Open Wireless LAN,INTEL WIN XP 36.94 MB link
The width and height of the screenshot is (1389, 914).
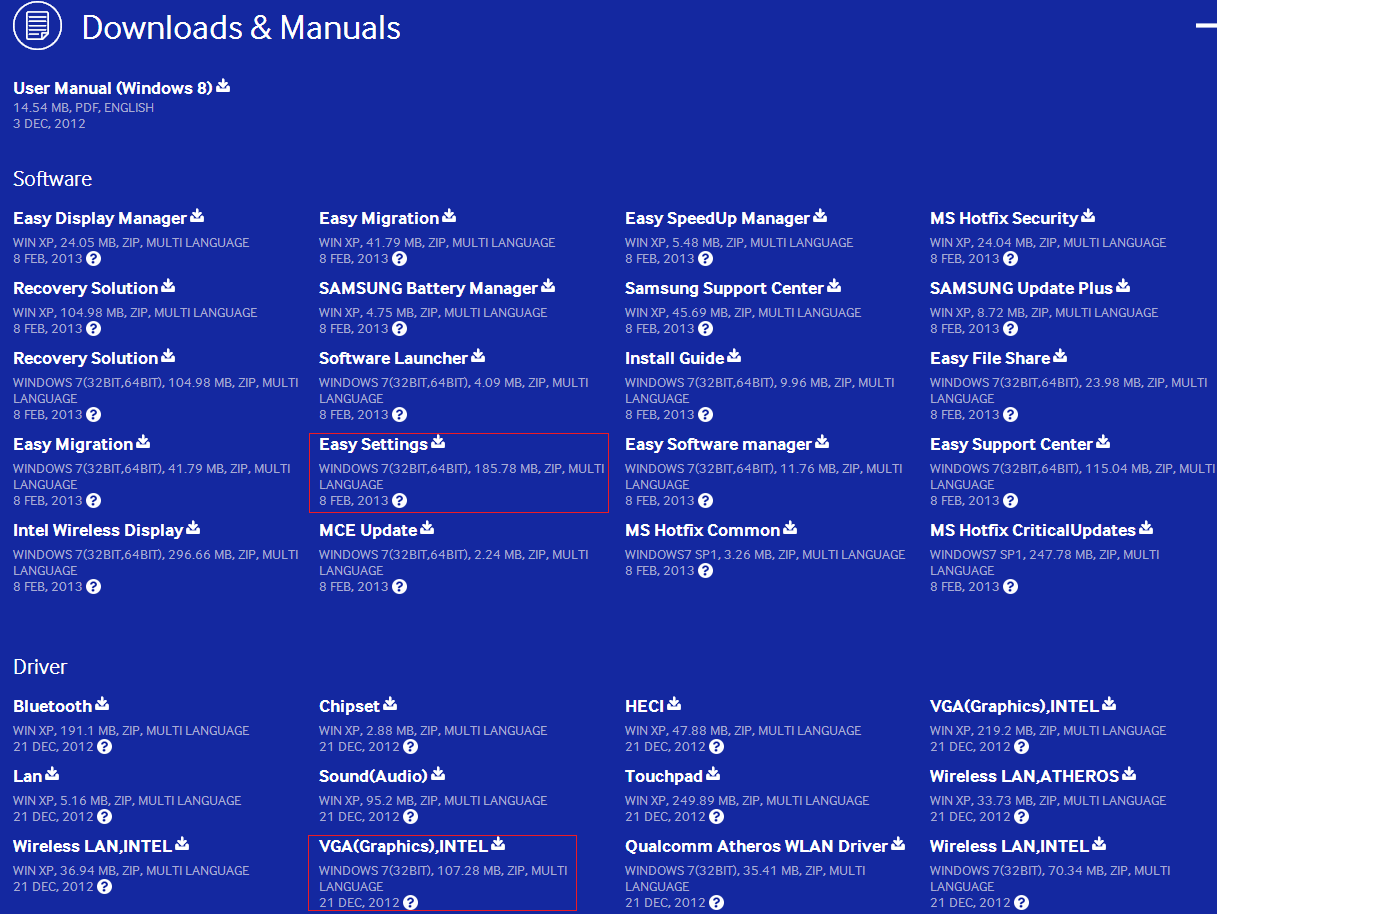[92, 846]
